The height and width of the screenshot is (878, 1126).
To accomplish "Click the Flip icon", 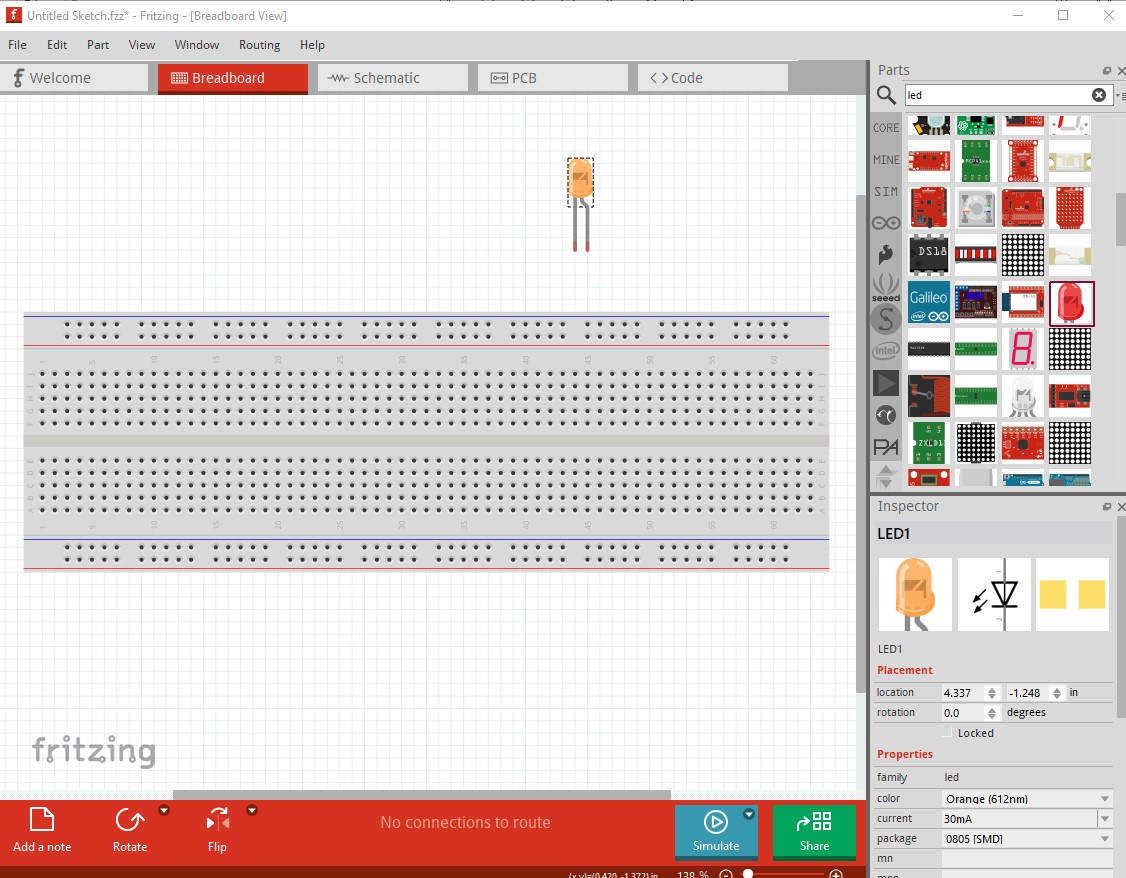I will click(x=218, y=821).
